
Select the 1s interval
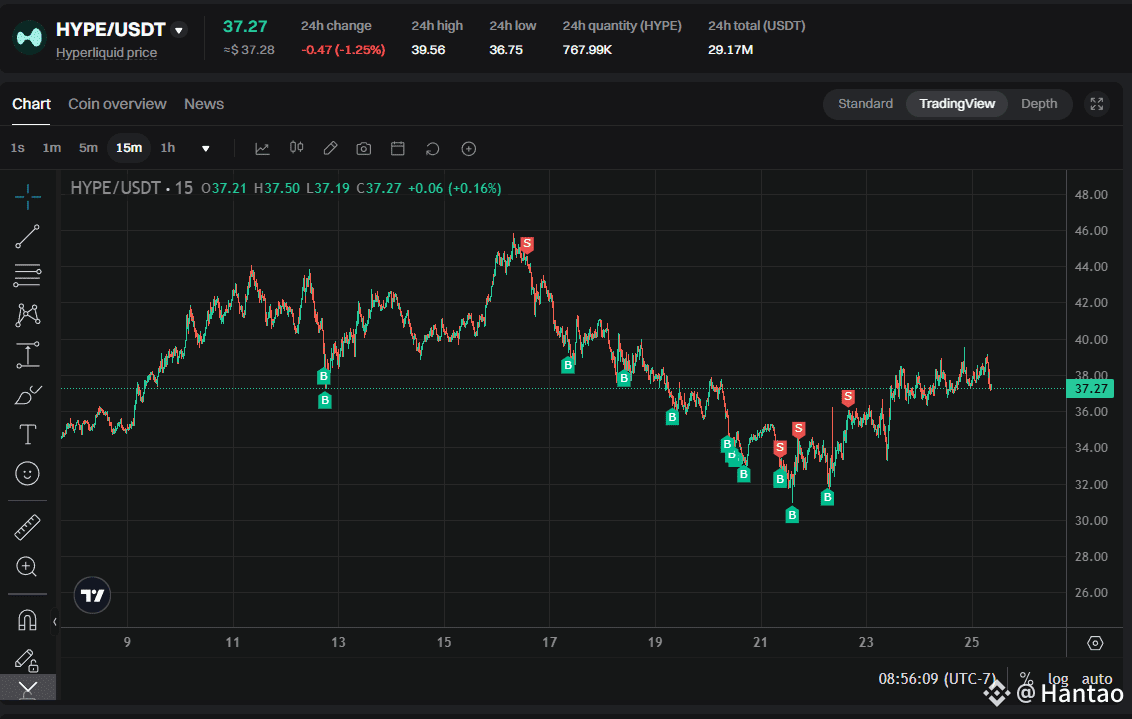tap(17, 148)
